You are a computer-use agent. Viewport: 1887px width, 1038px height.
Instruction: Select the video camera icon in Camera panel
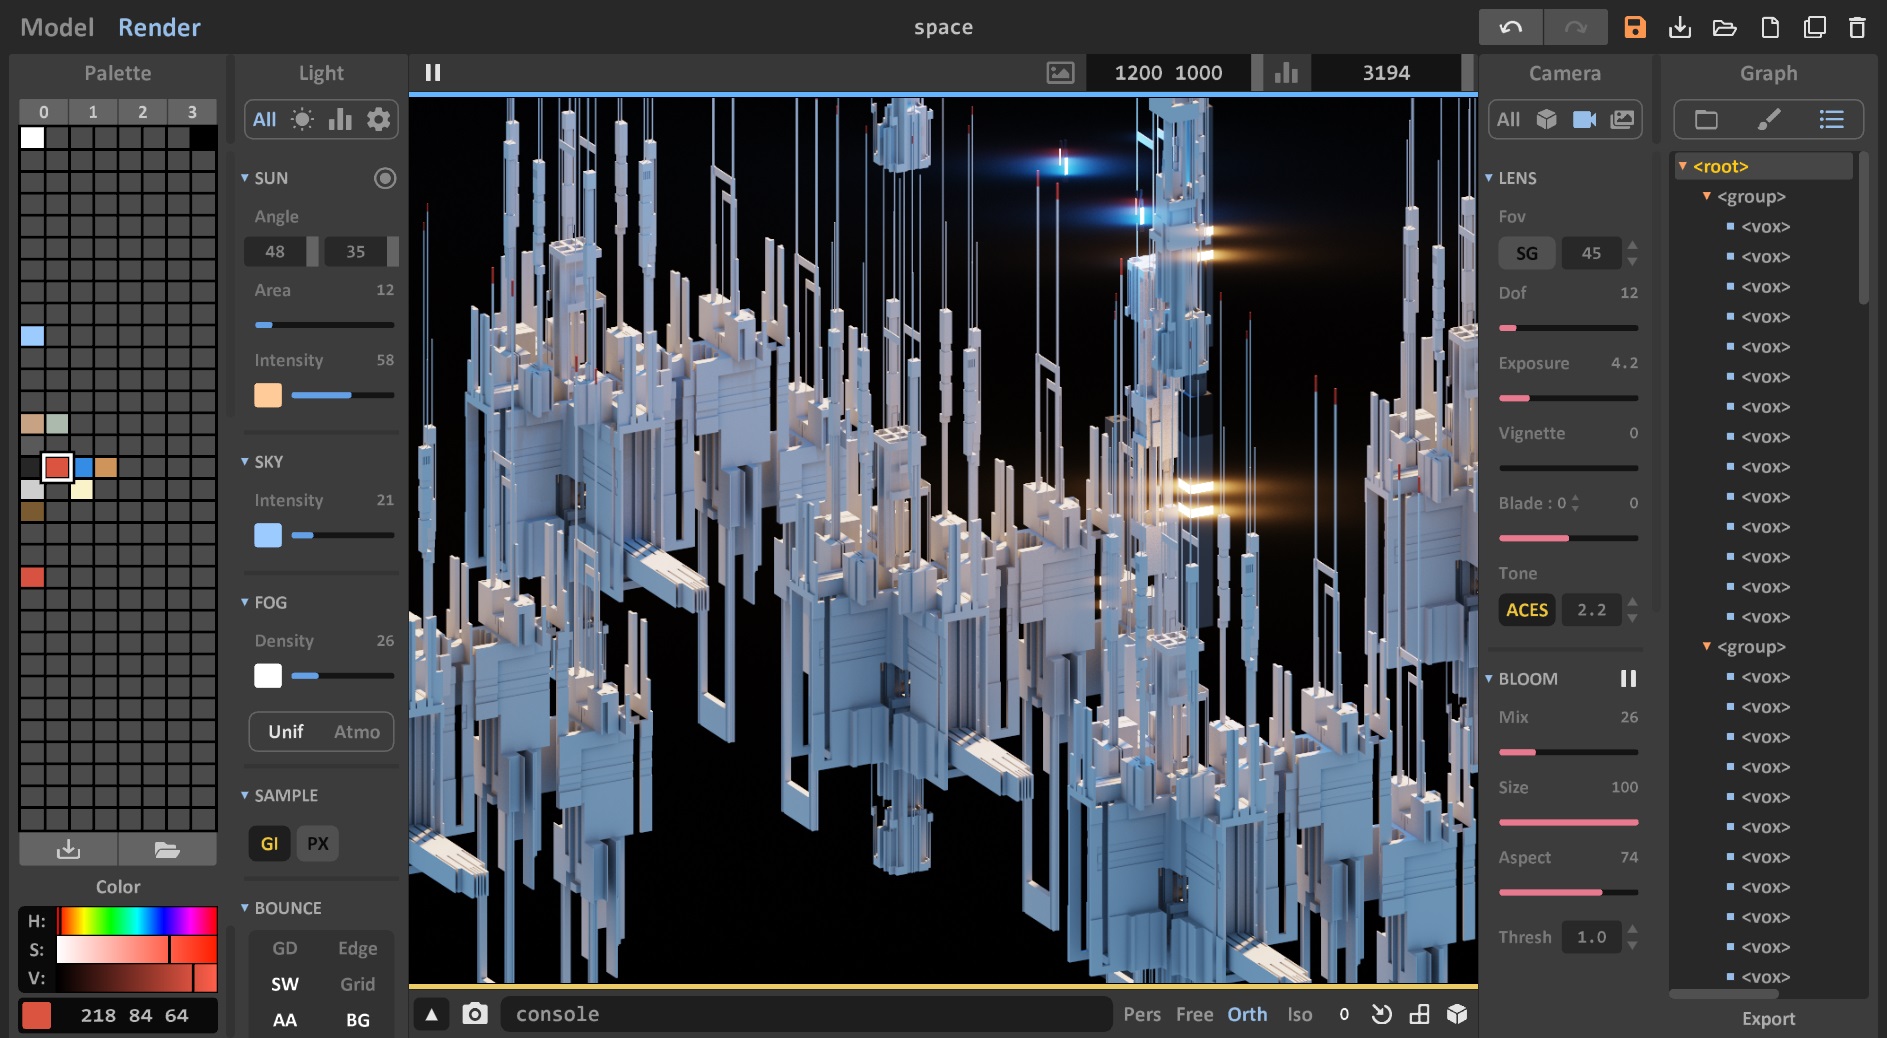pyautogui.click(x=1584, y=120)
